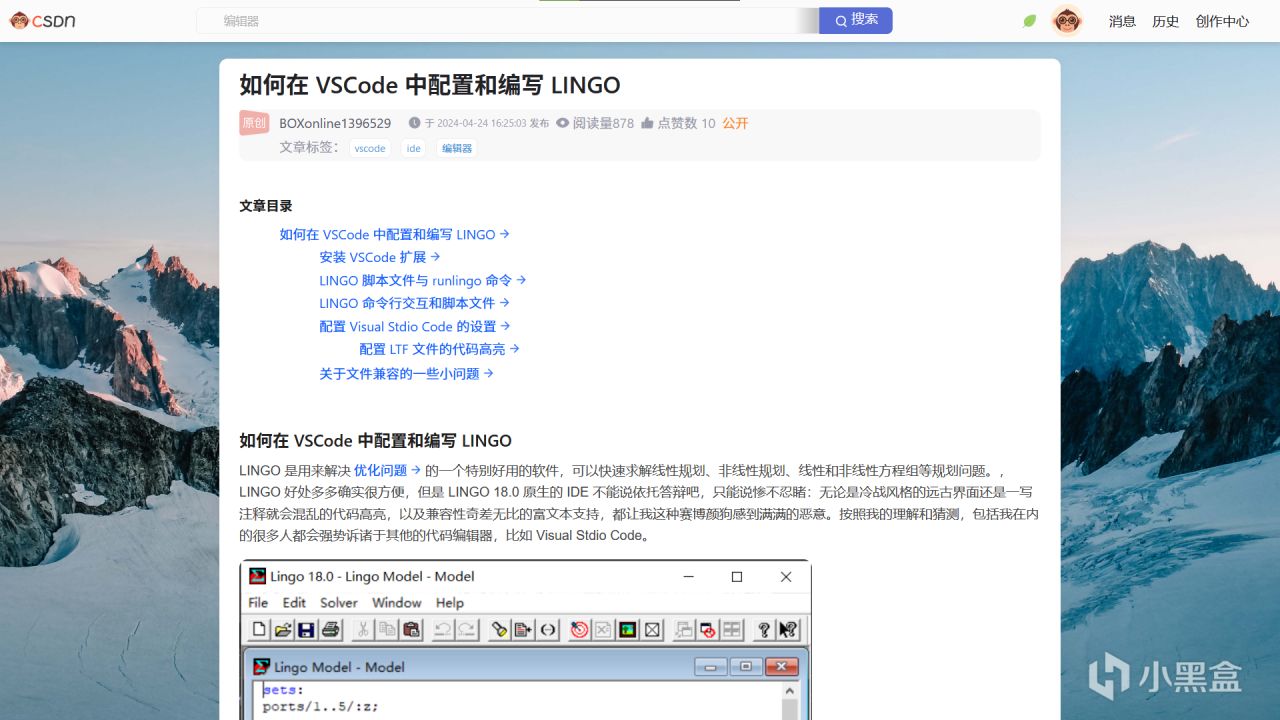Image resolution: width=1280 pixels, height=720 pixels.
Task: Click the 文章目录 heading
Action: [x=266, y=206]
